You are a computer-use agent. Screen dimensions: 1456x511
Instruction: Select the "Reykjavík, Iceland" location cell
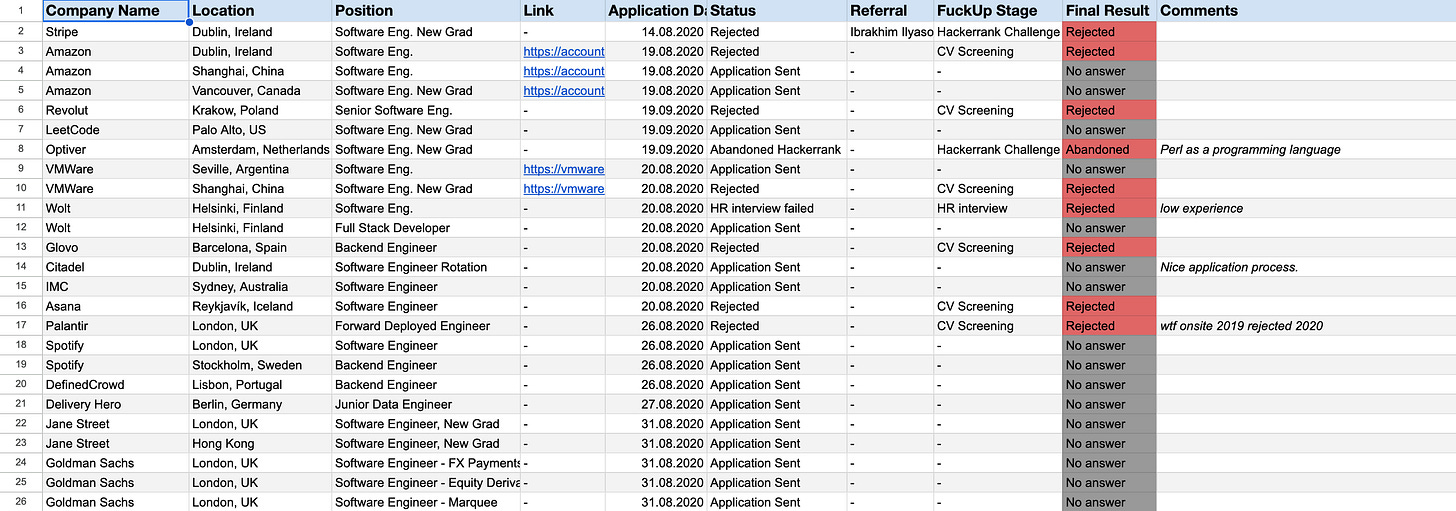(x=260, y=306)
